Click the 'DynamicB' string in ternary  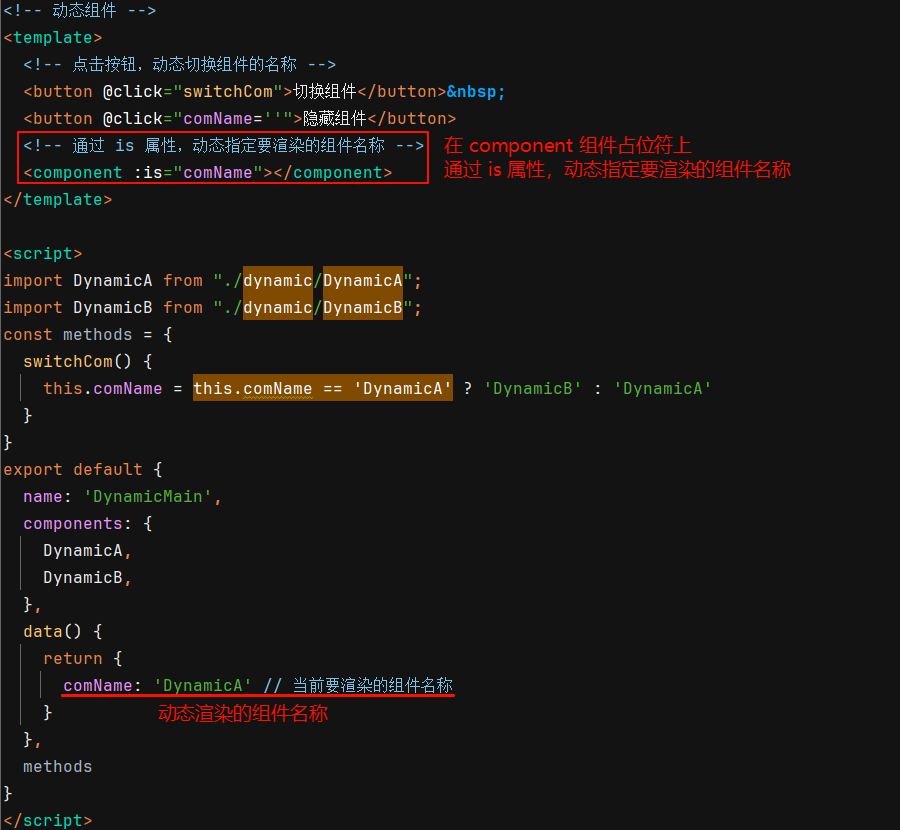click(x=533, y=389)
